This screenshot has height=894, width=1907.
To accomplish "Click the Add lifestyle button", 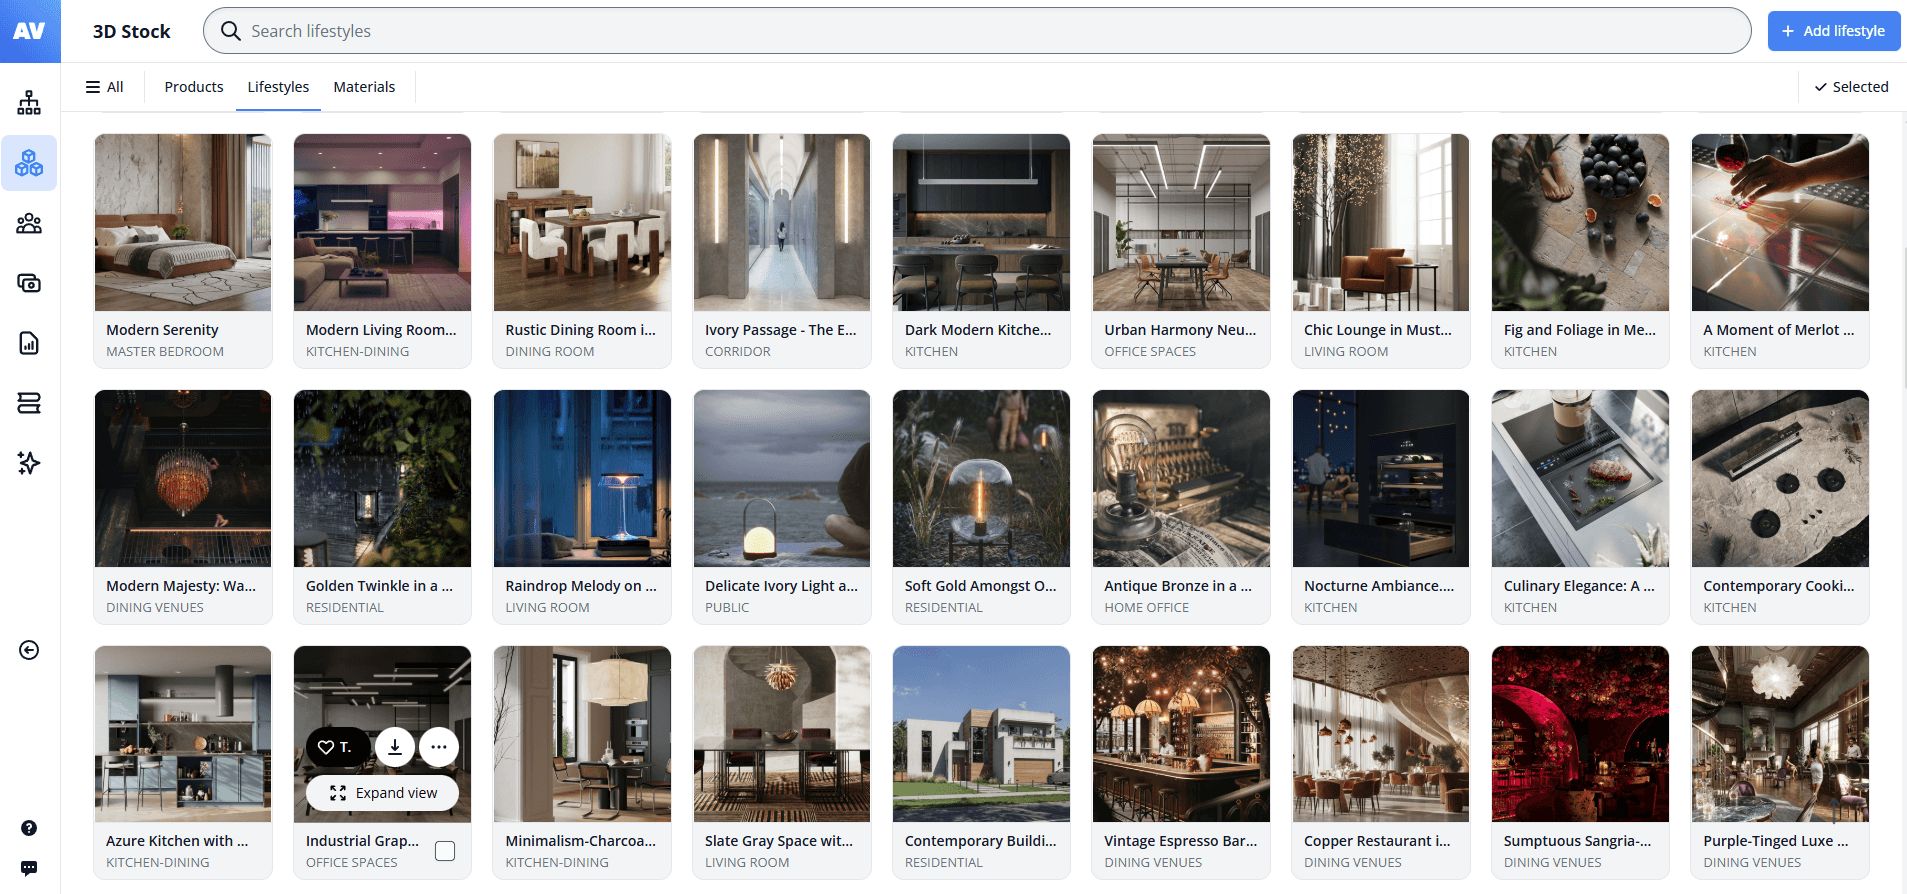I will pyautogui.click(x=1834, y=31).
